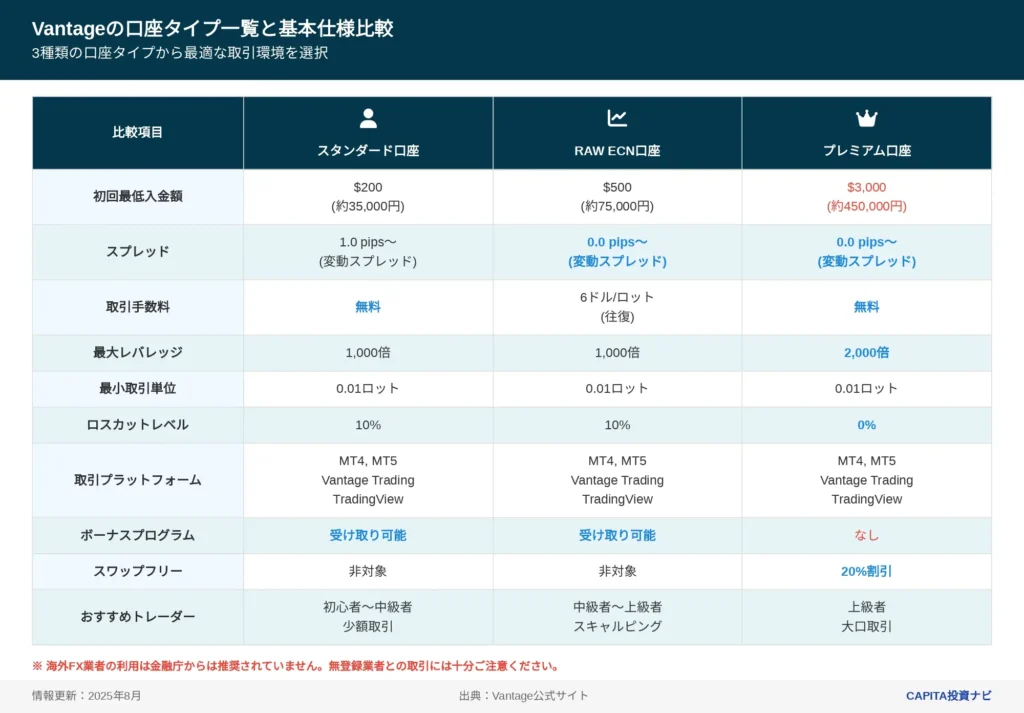Click the 6ドル/ロット commission cell

click(x=617, y=307)
